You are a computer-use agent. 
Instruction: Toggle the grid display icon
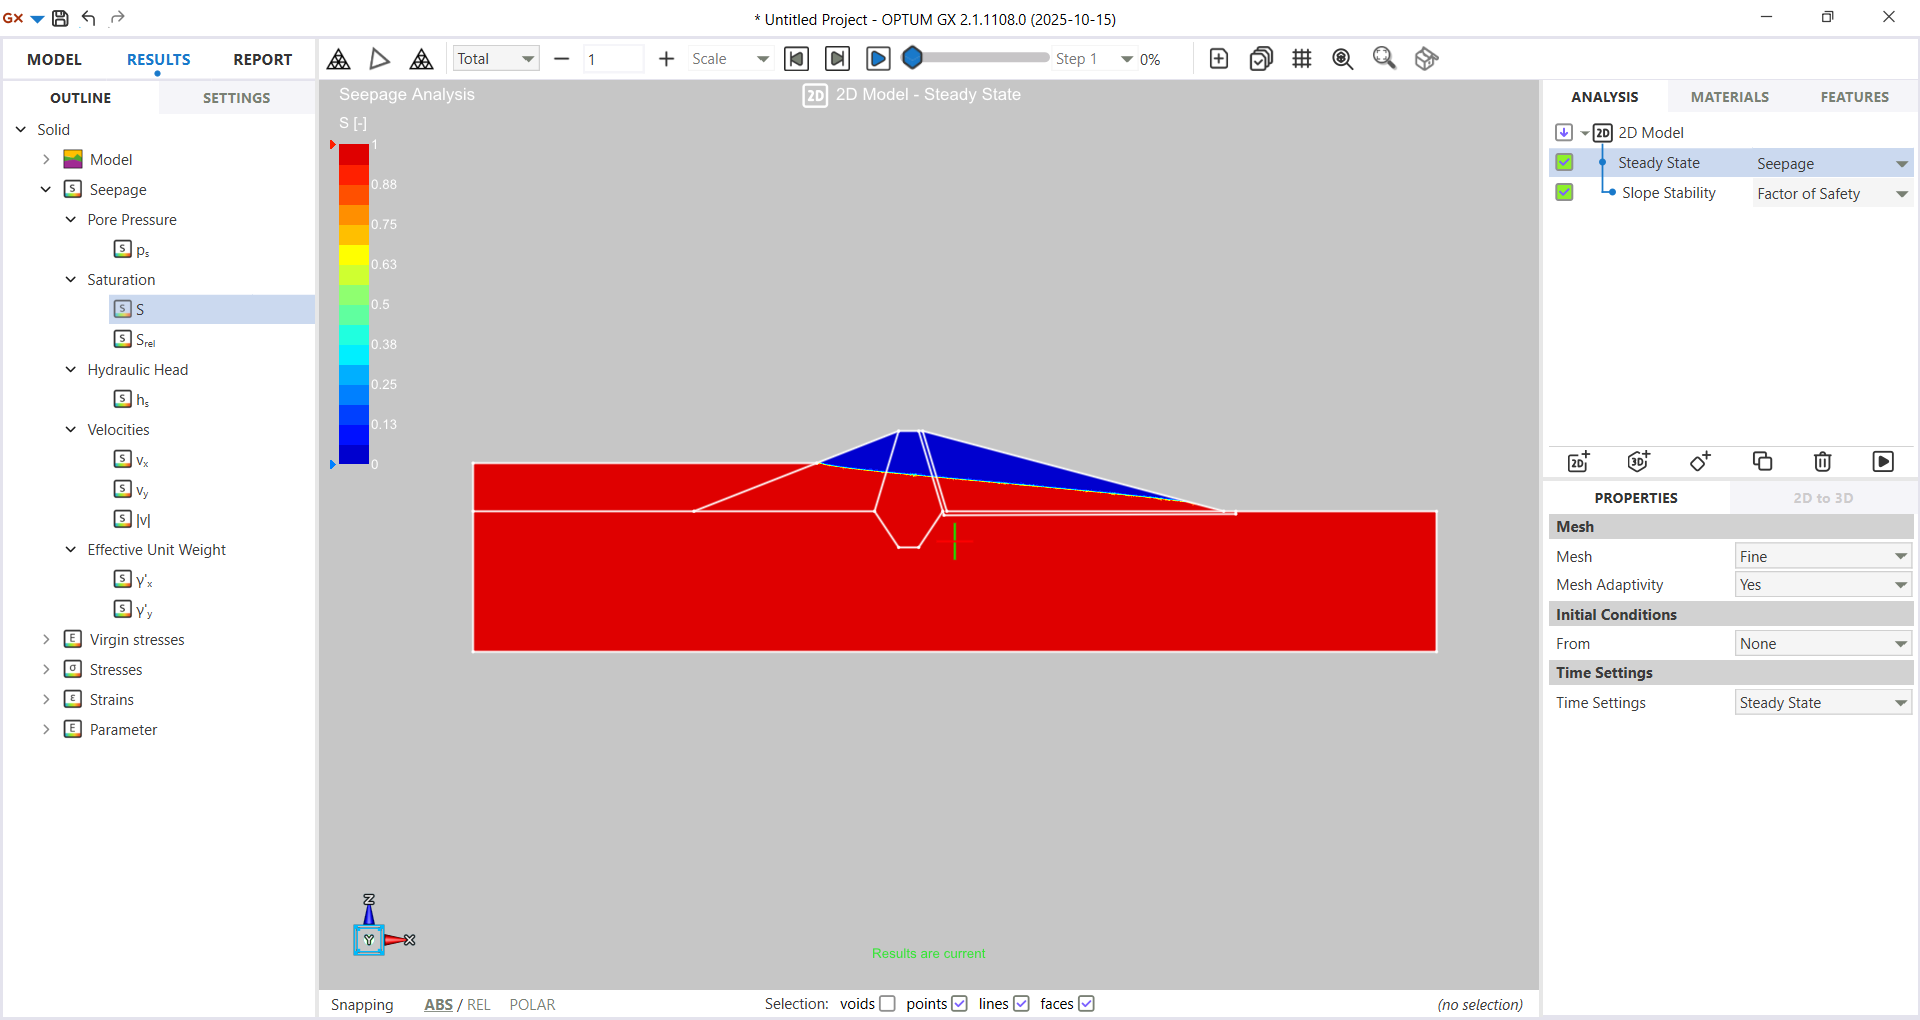(1301, 59)
